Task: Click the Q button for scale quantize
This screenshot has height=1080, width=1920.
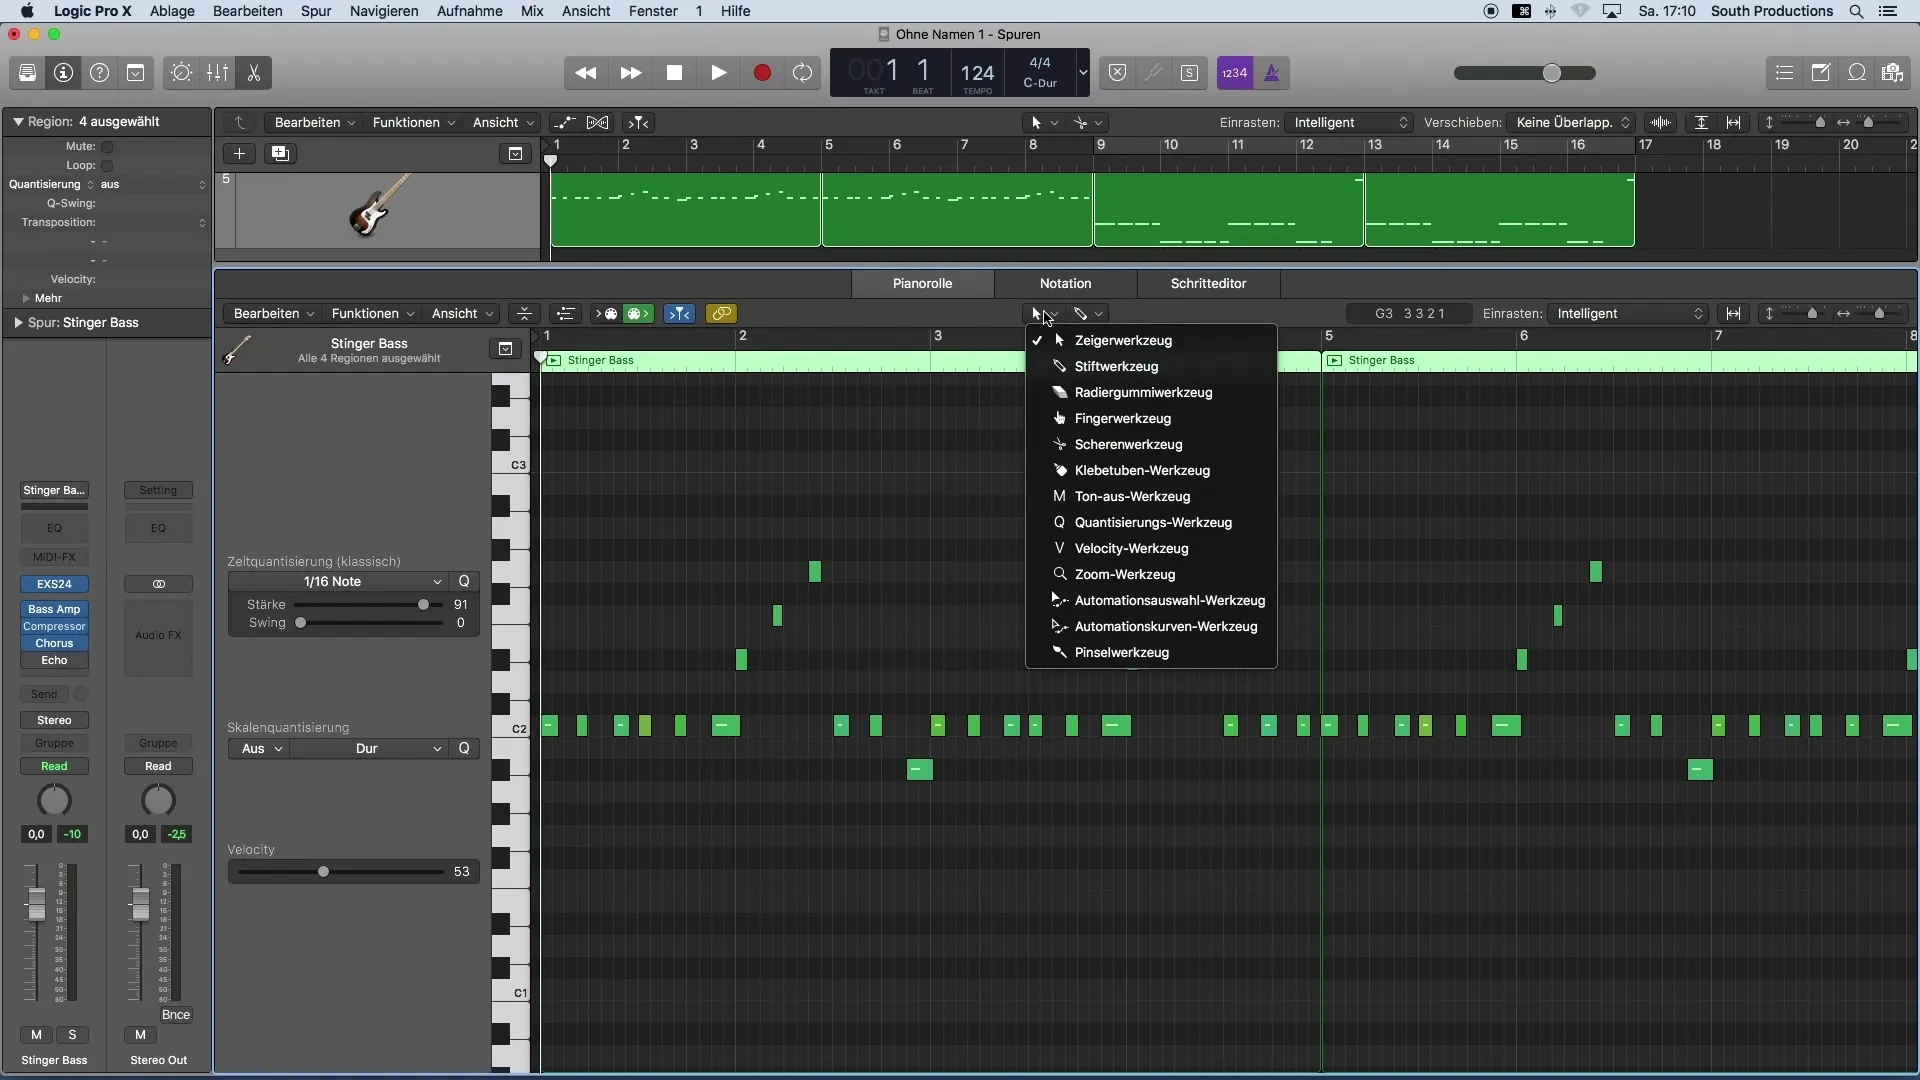Action: [464, 749]
